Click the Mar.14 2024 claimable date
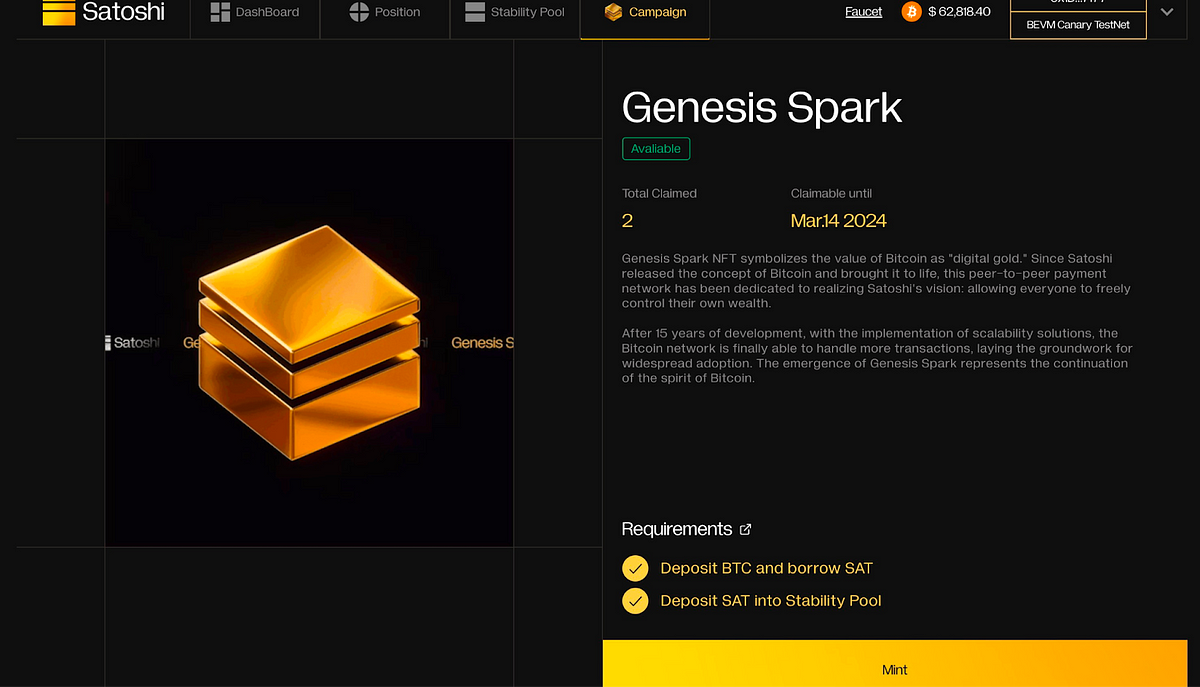1200x687 pixels. click(839, 221)
